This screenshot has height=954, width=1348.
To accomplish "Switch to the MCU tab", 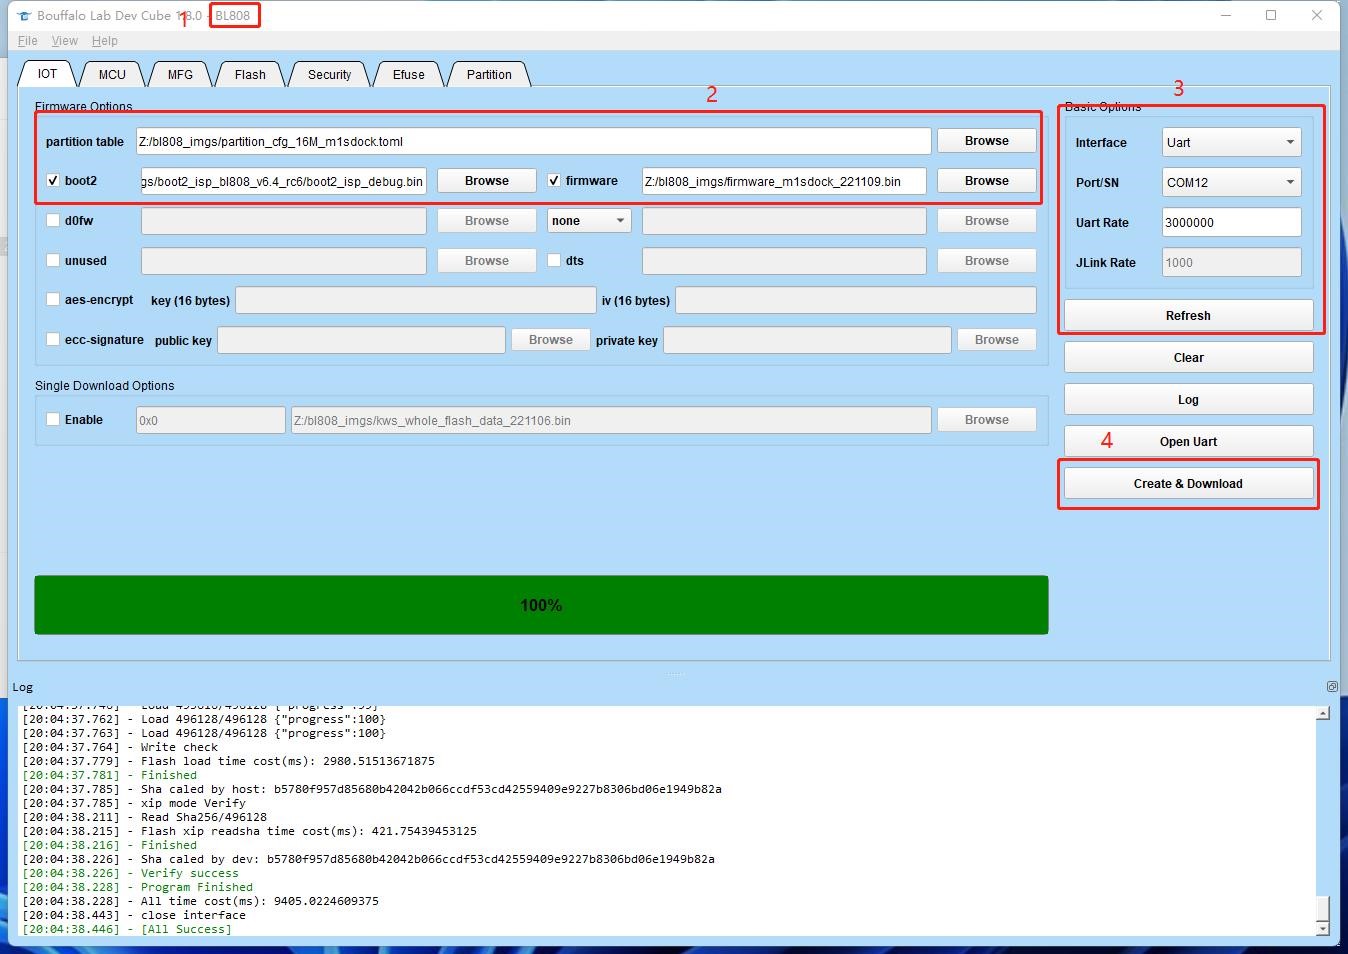I will [112, 75].
